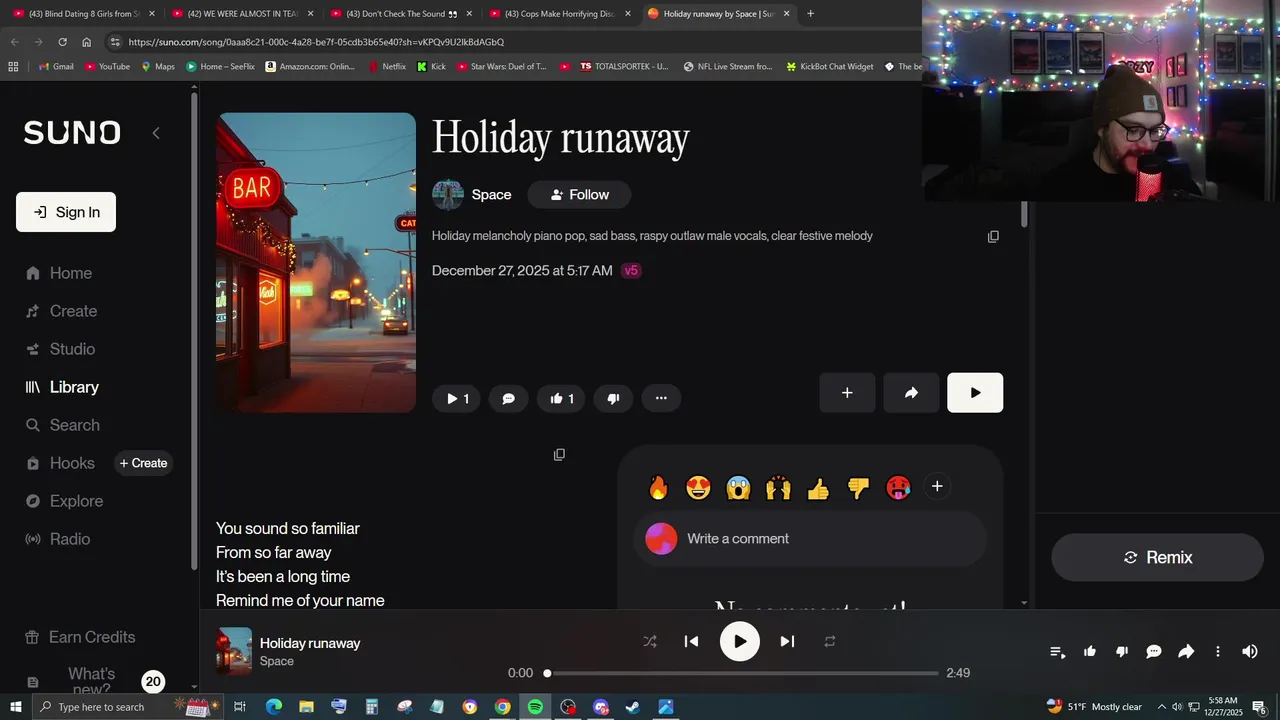Share the track from the player bar
1280x720 pixels.
(1186, 652)
